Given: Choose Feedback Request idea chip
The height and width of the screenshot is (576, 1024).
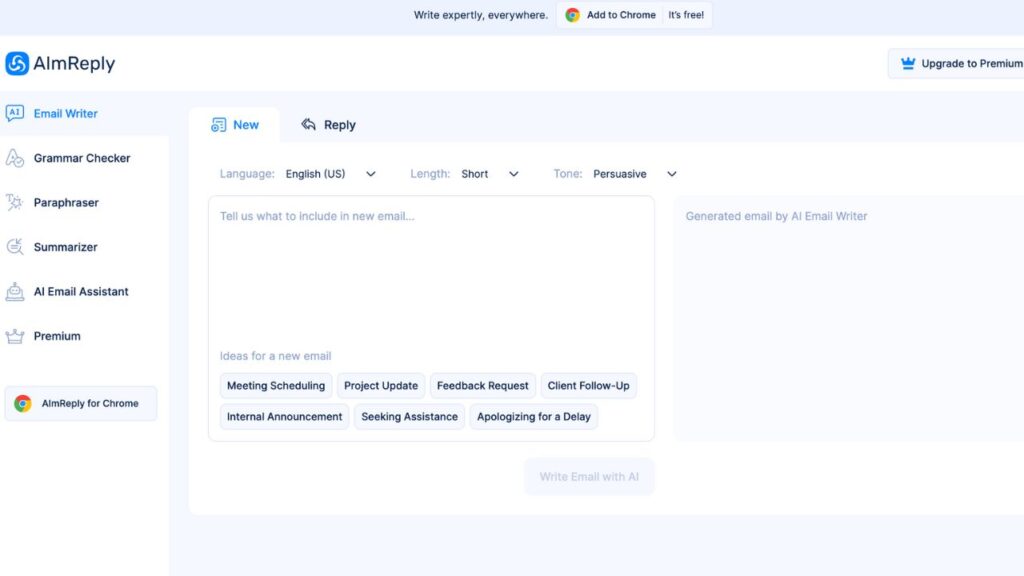Looking at the screenshot, I should point(483,386).
